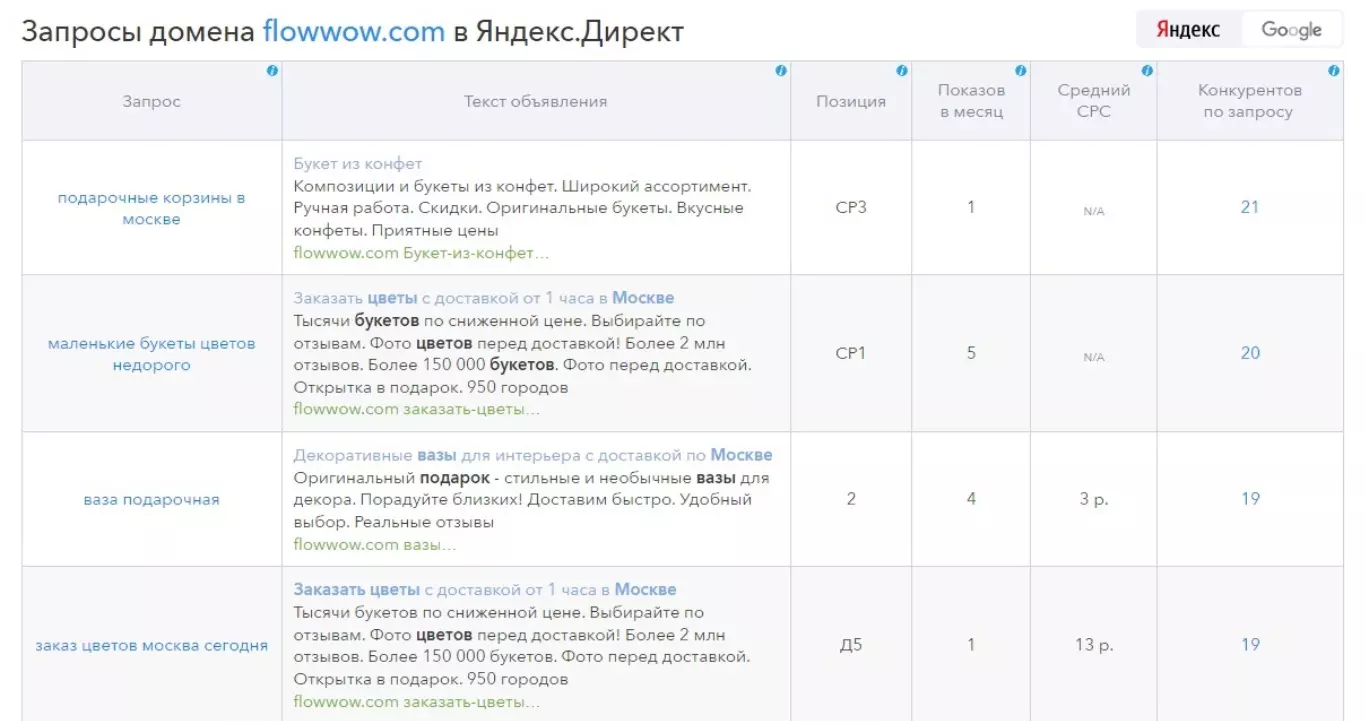Open competitors count 19 in заказ цветов row

(x=1250, y=644)
